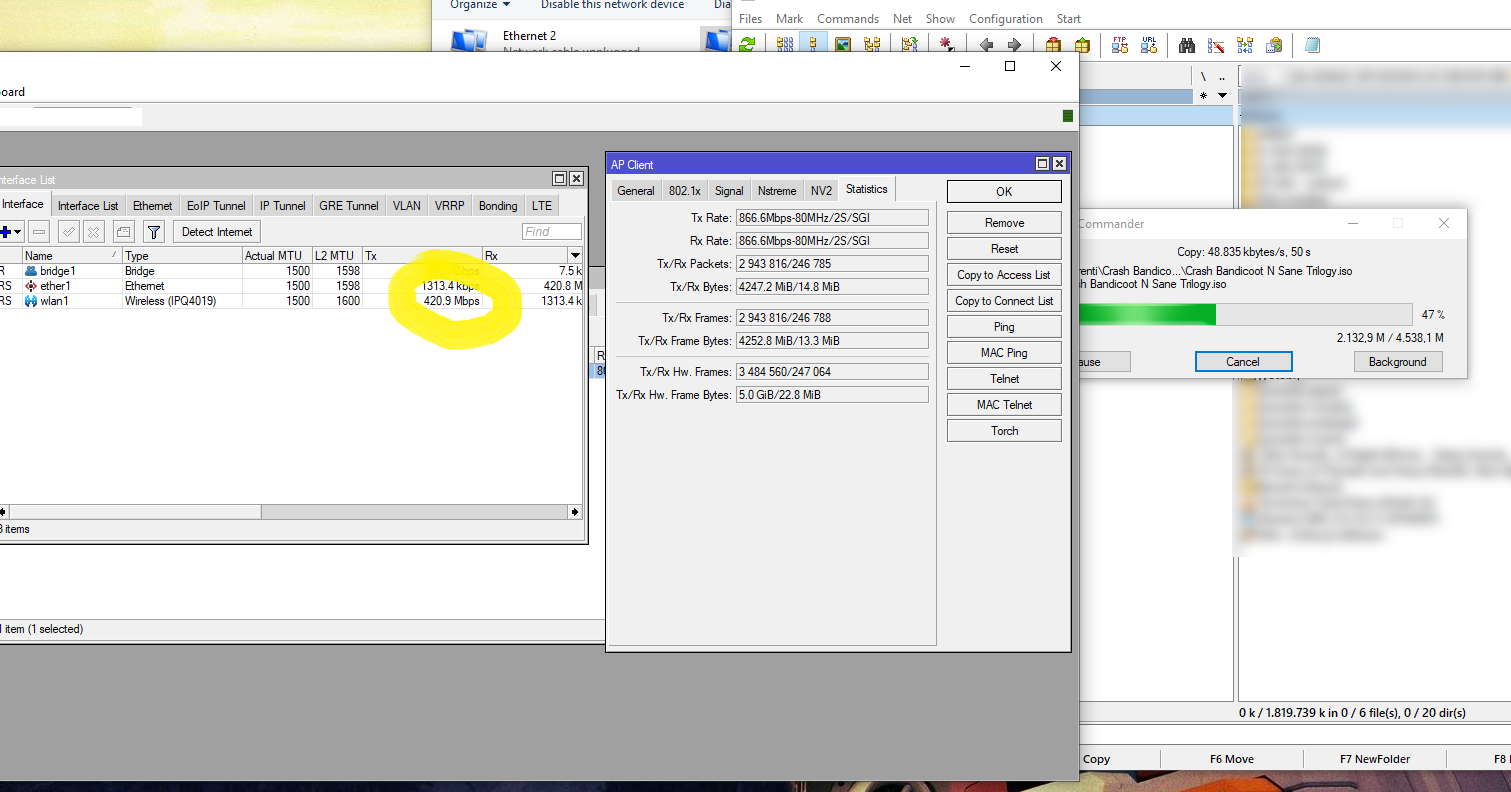Viewport: 1511px width, 792px height.
Task: Click Copy to Connect List button
Action: point(1004,301)
